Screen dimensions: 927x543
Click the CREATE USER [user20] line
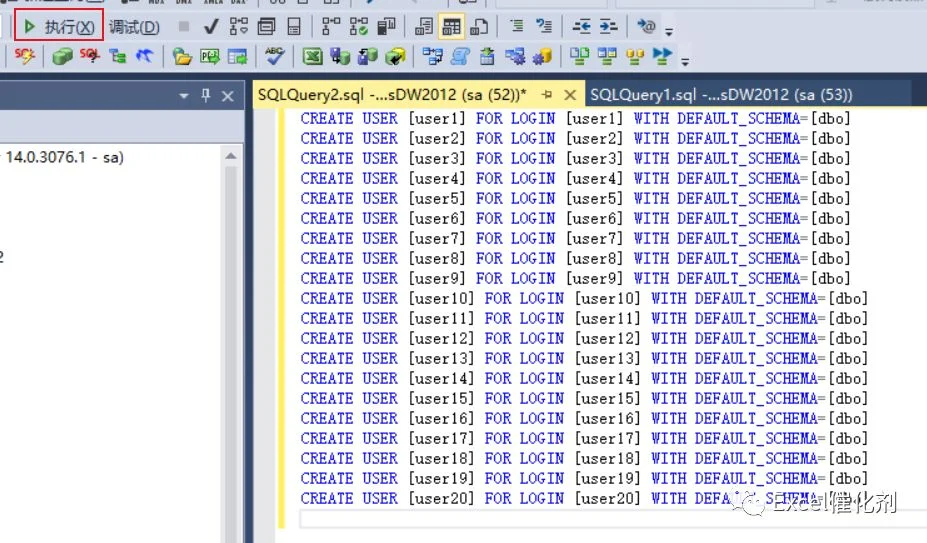coord(584,498)
